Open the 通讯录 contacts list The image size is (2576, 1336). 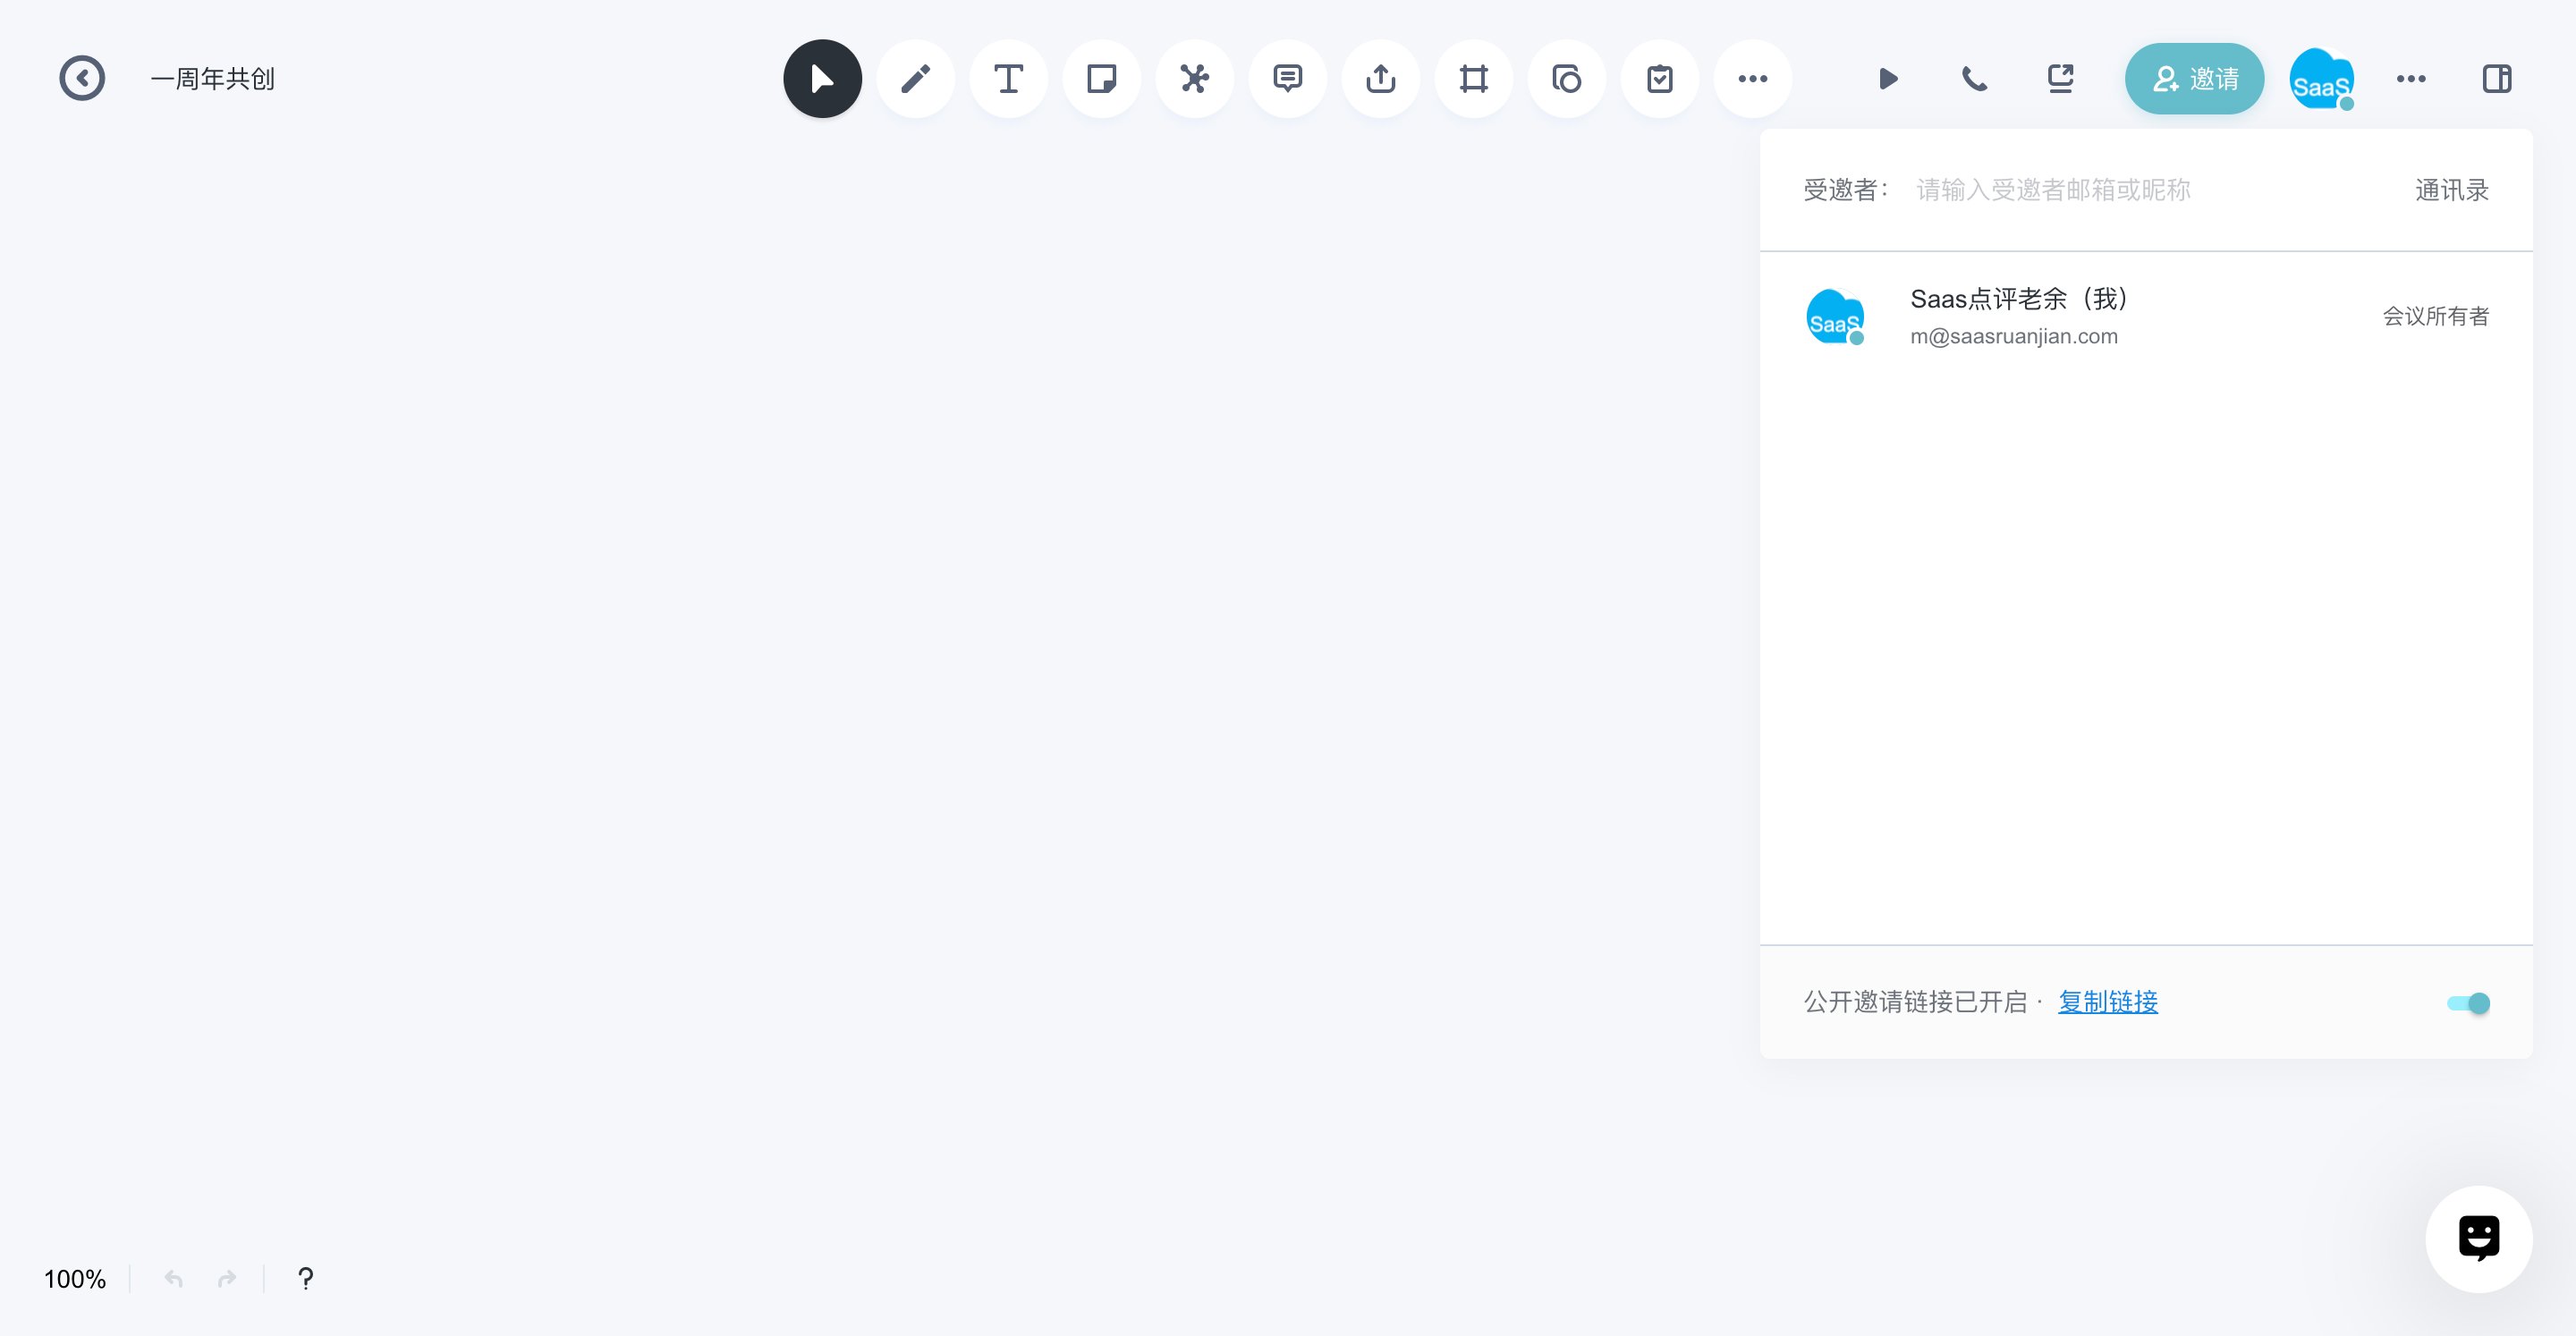pos(2451,190)
